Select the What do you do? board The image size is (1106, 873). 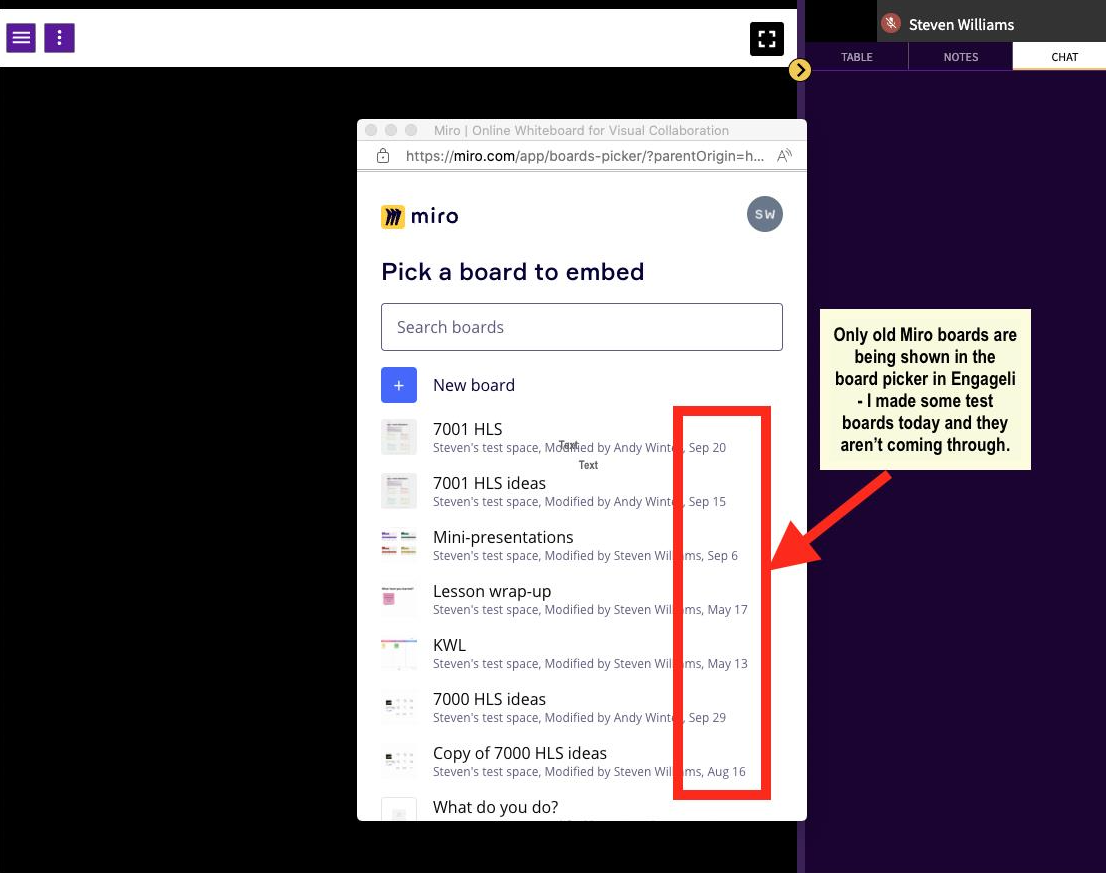[582, 809]
